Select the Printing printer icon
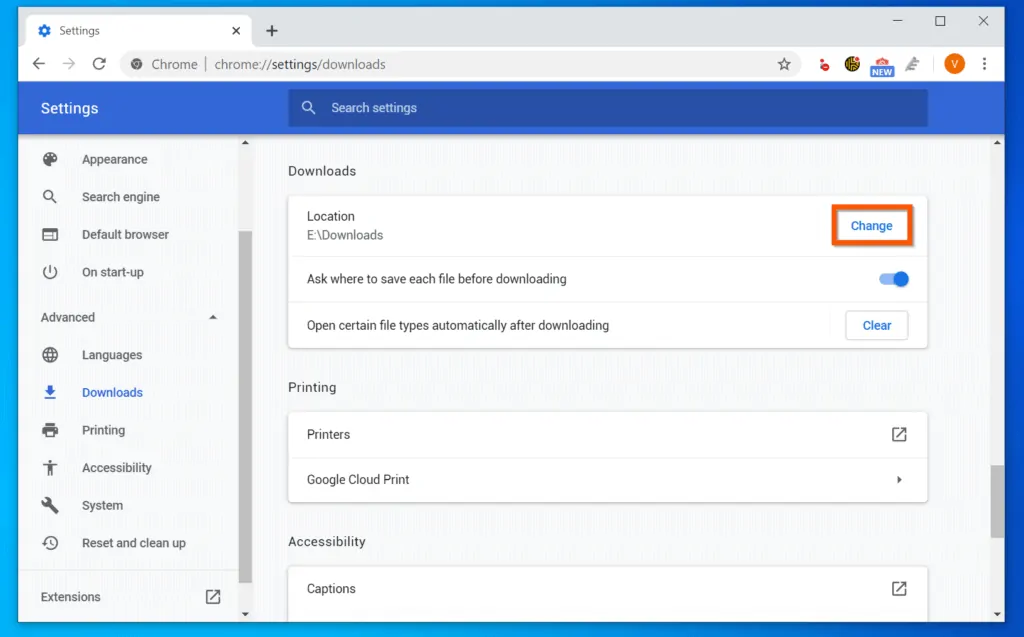Image resolution: width=1024 pixels, height=637 pixels. [x=49, y=430]
